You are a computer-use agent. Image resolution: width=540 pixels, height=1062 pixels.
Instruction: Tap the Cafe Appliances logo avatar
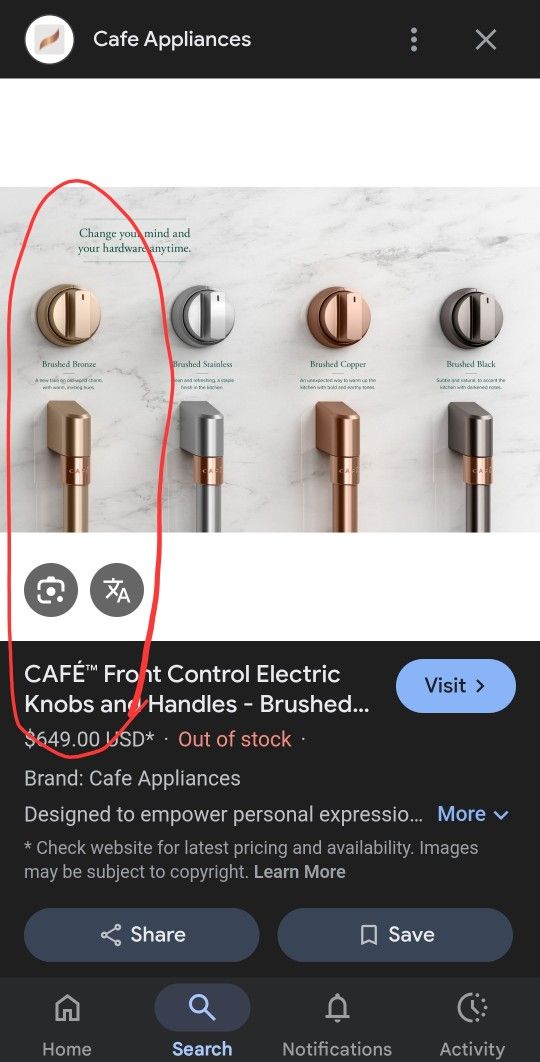pos(49,40)
